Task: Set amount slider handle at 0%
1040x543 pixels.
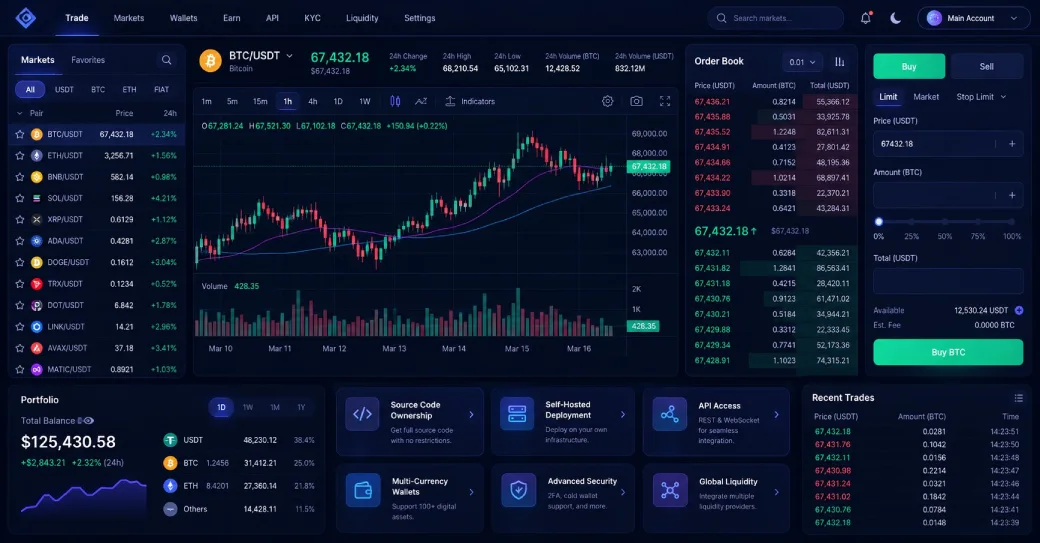Action: pyautogui.click(x=879, y=222)
